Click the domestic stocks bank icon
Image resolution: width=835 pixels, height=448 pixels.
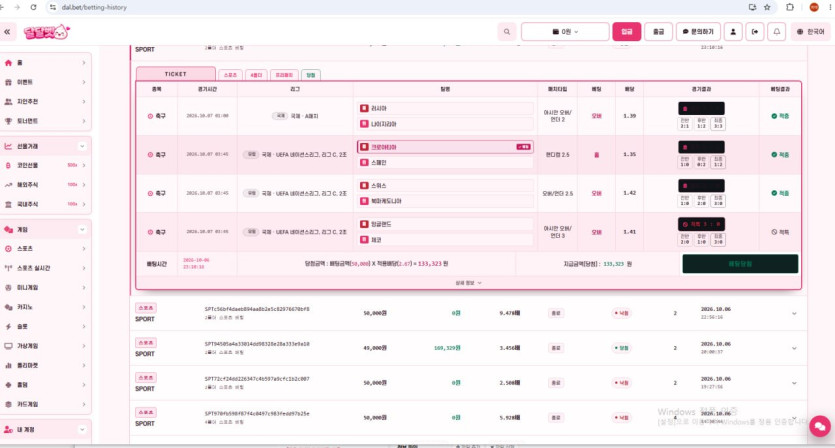click(x=8, y=205)
